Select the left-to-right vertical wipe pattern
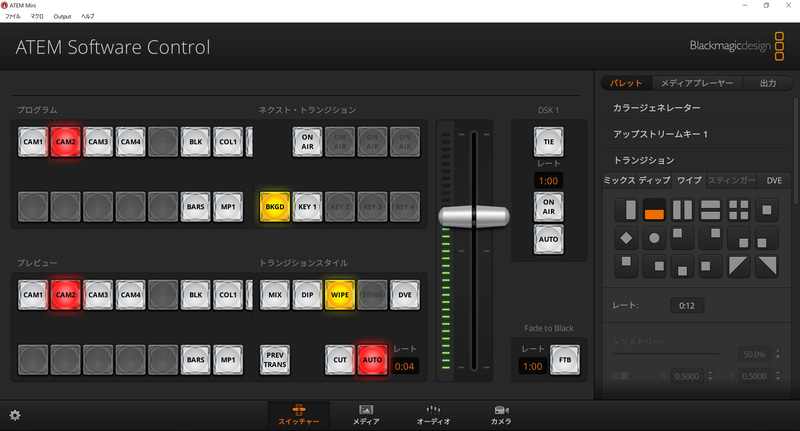 click(x=626, y=210)
